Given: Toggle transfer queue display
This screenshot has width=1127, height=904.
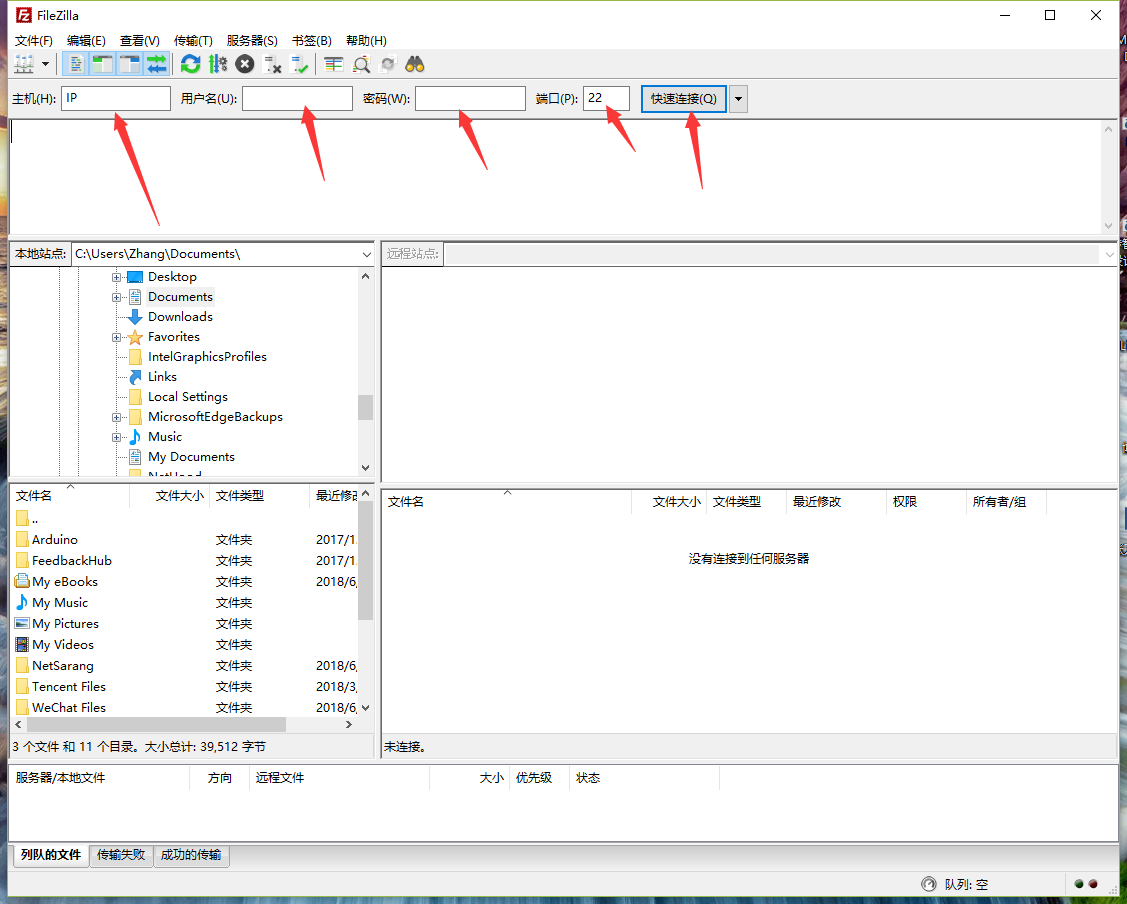Looking at the screenshot, I should pyautogui.click(x=156, y=64).
